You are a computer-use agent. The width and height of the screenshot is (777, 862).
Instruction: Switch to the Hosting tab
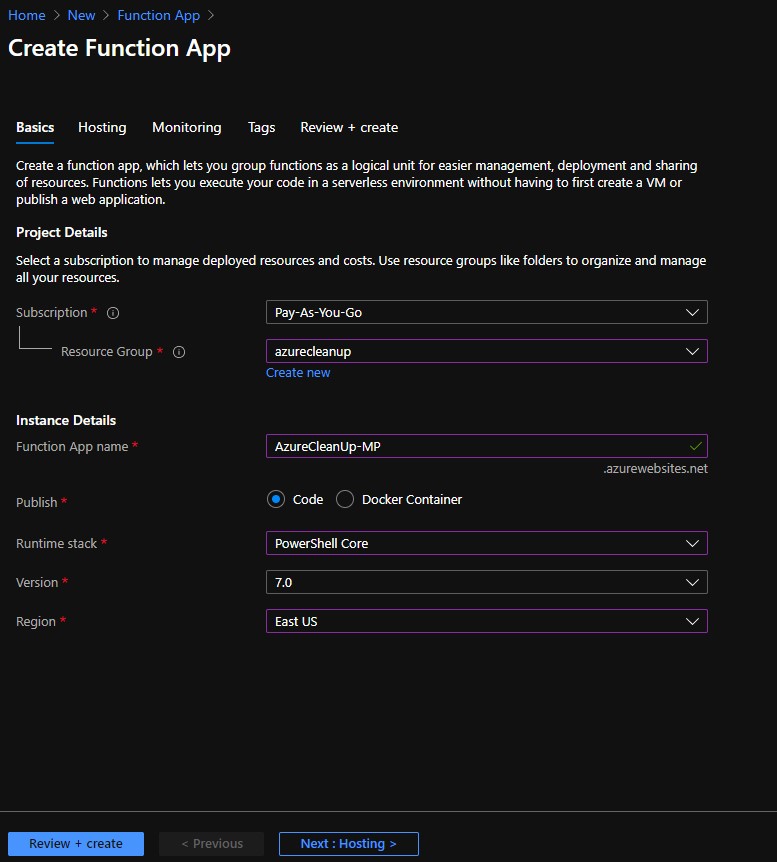tap(102, 128)
